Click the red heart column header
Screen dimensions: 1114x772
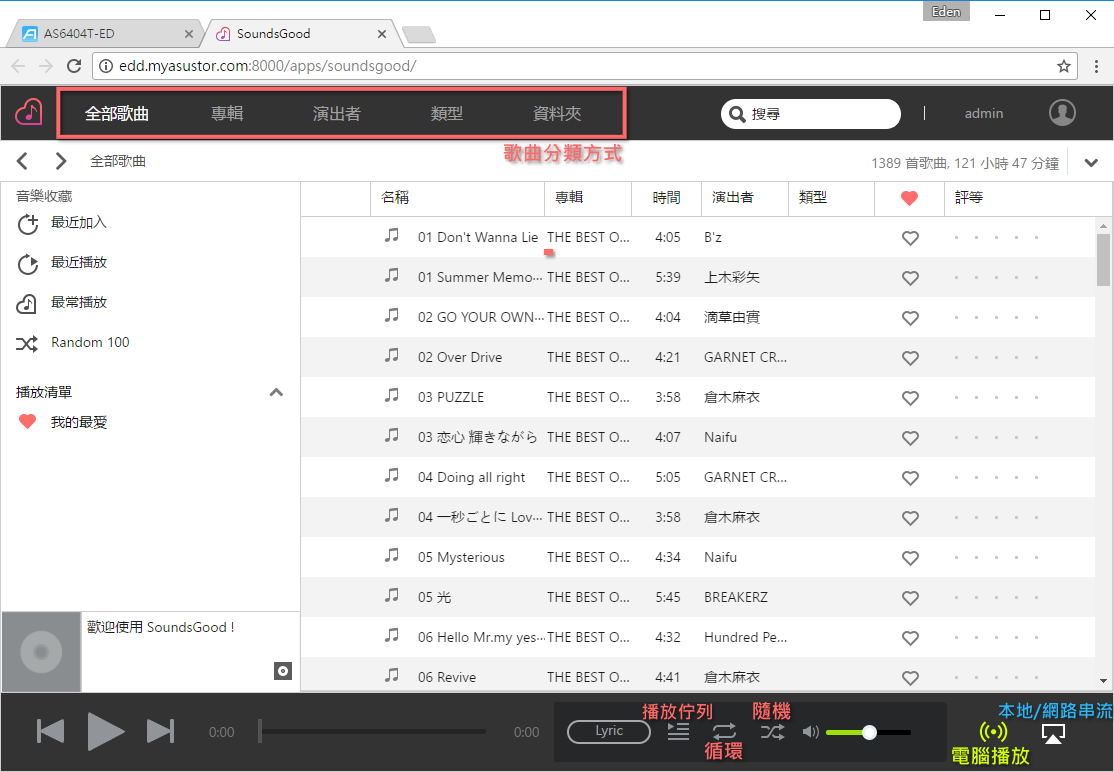[909, 198]
